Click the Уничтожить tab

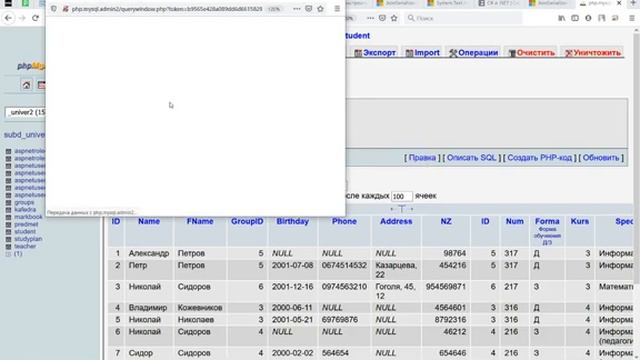593,53
